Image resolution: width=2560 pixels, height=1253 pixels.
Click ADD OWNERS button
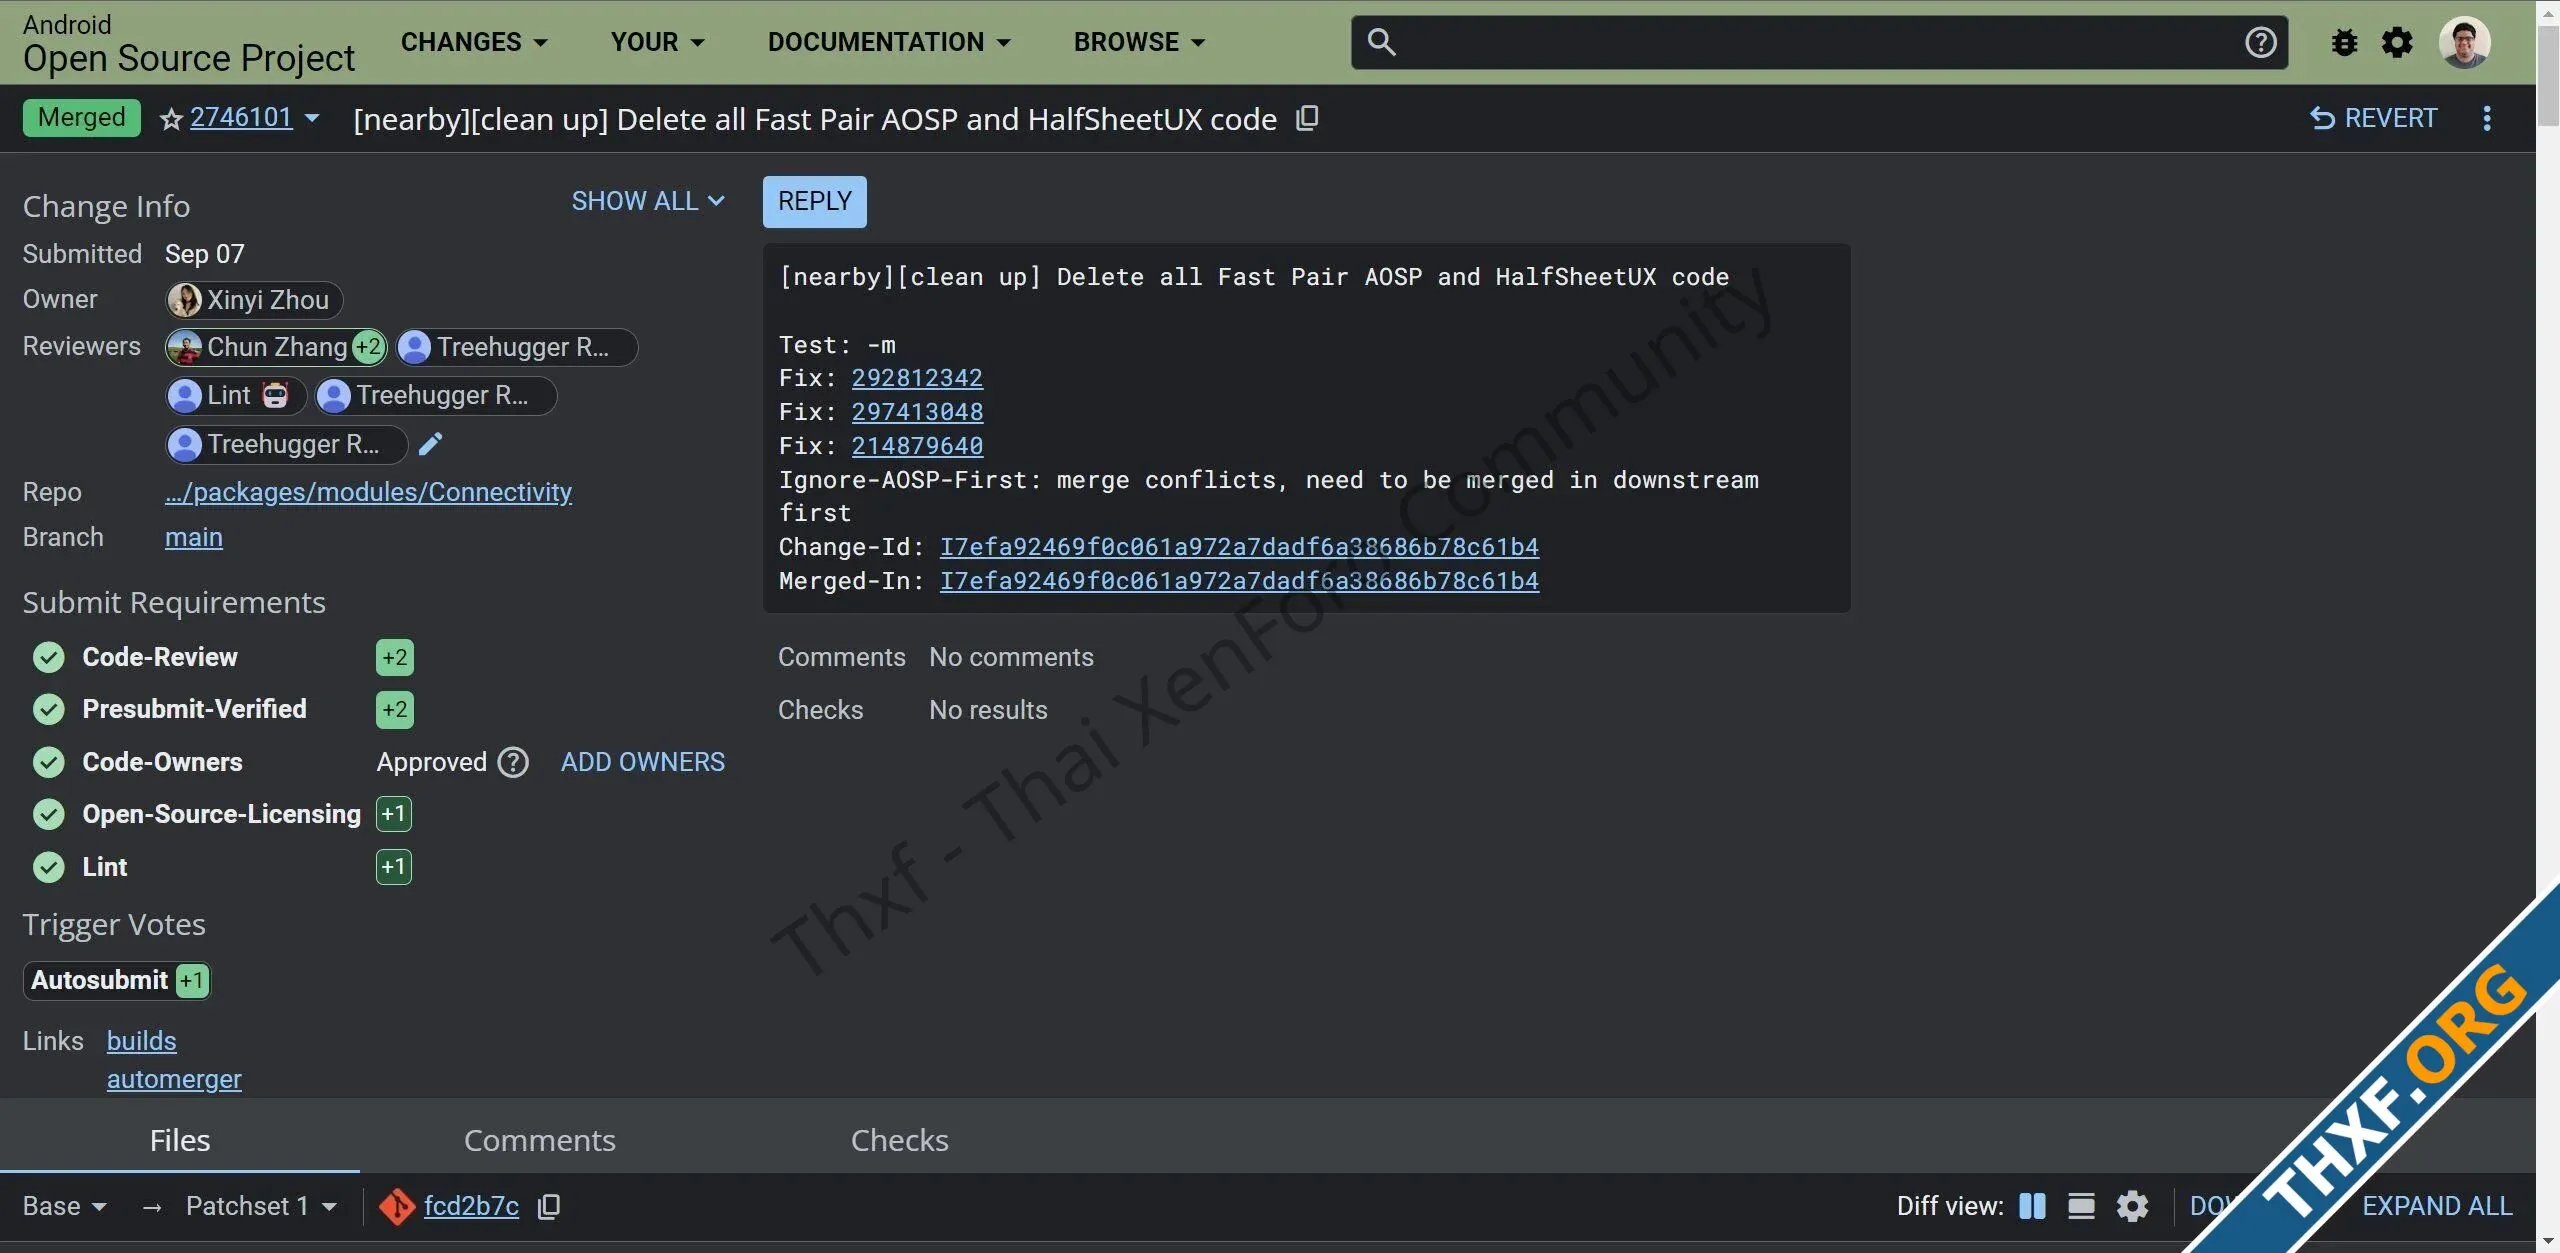tap(643, 762)
